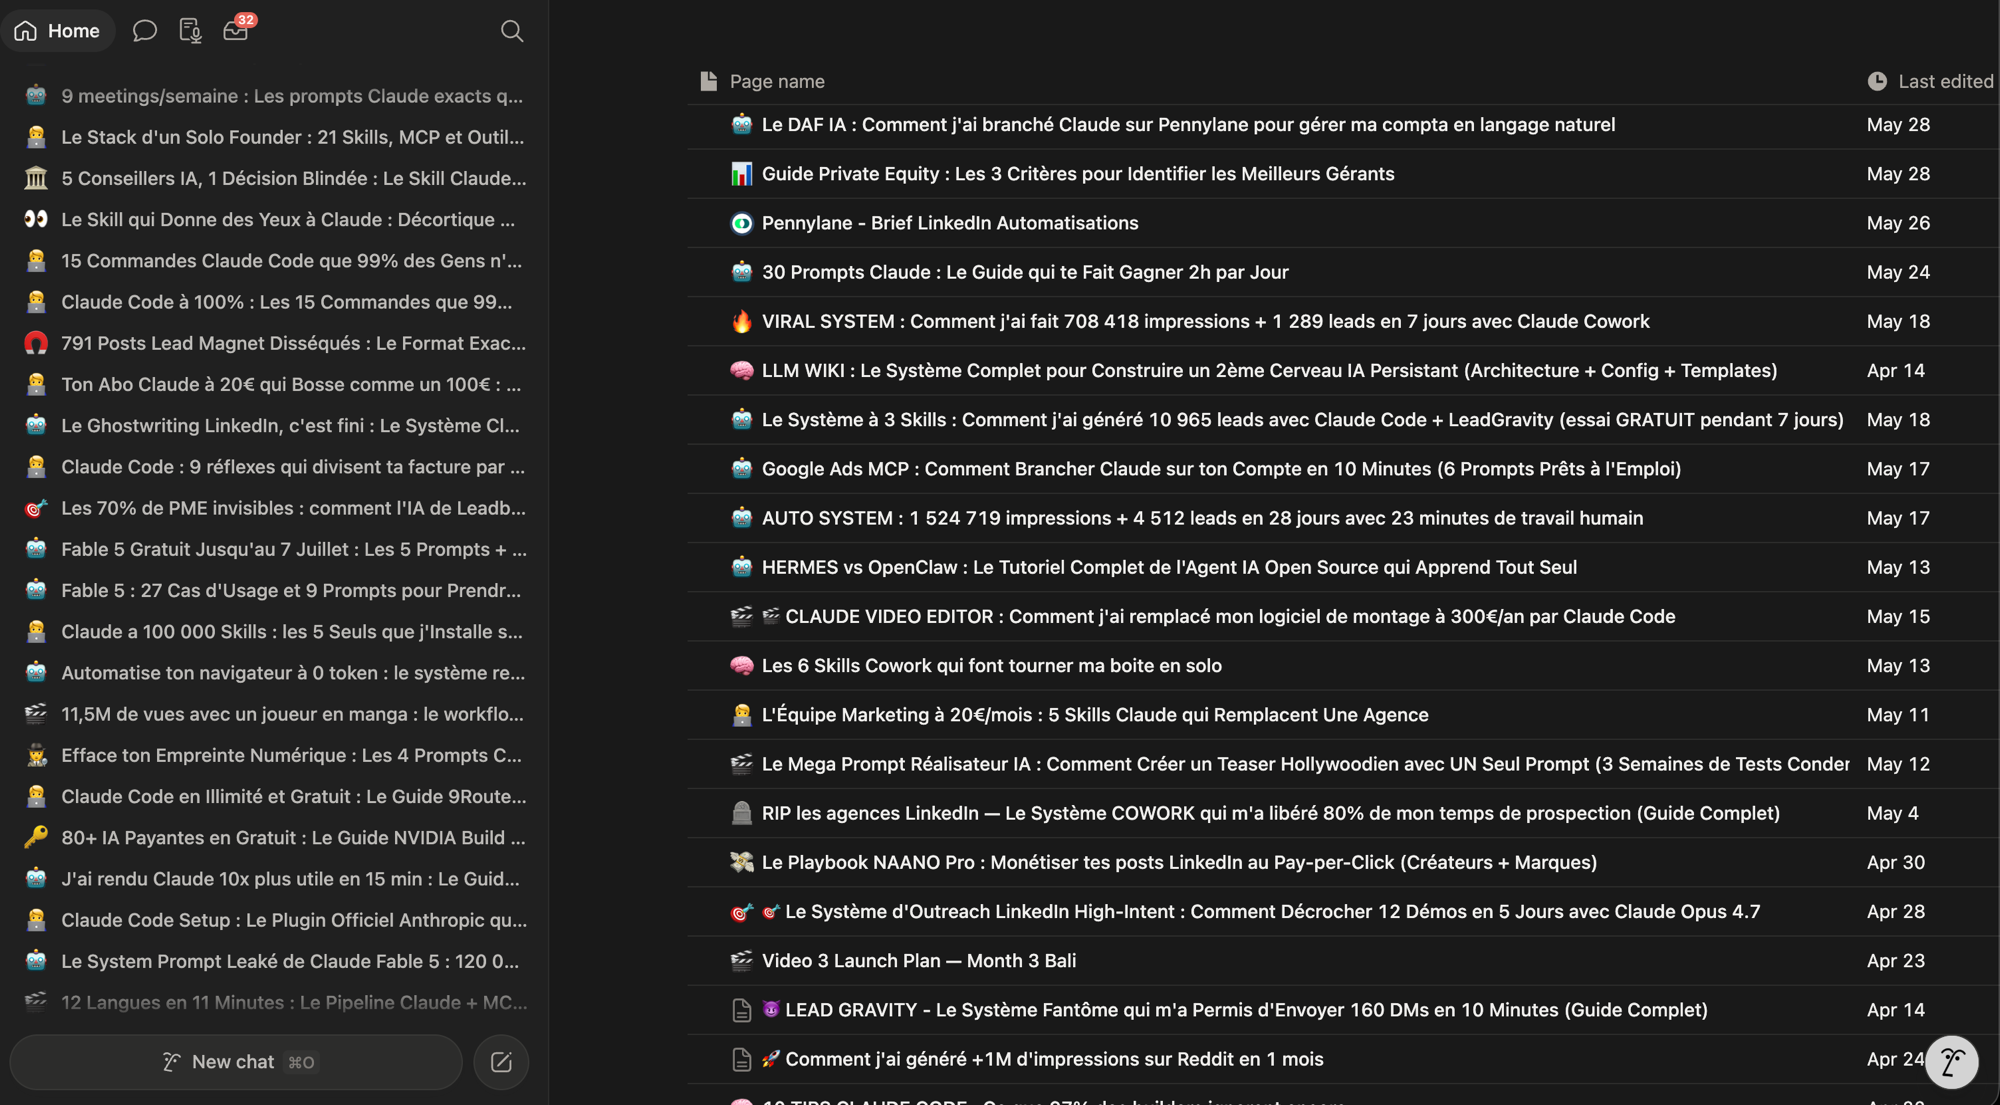The width and height of the screenshot is (2000, 1105).
Task: Click the key icon of 80+ IA Payantes
Action: point(36,837)
